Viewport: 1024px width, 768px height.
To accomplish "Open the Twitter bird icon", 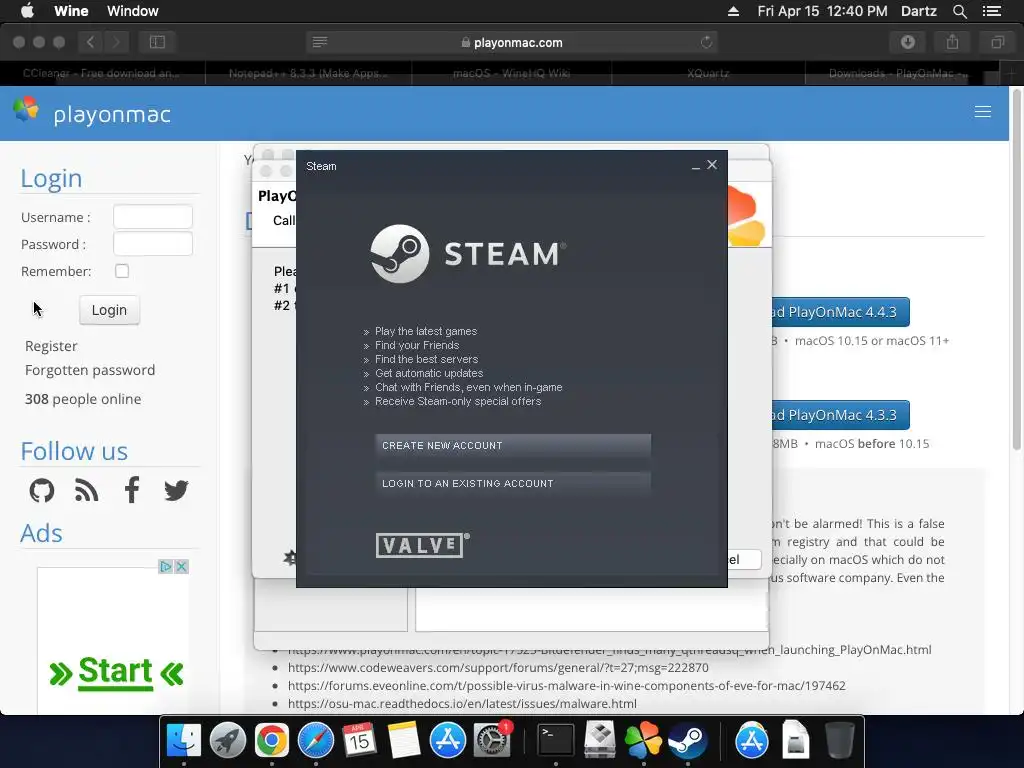I will pos(176,490).
